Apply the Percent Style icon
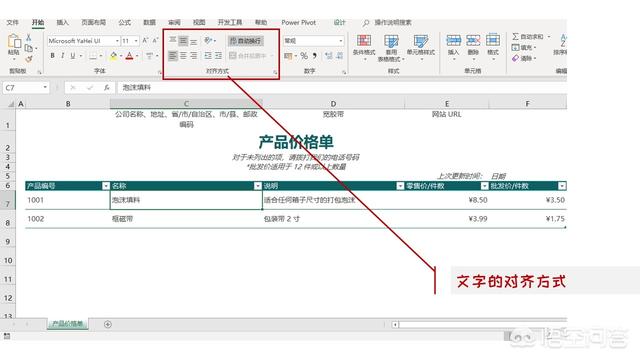 pyautogui.click(x=304, y=56)
